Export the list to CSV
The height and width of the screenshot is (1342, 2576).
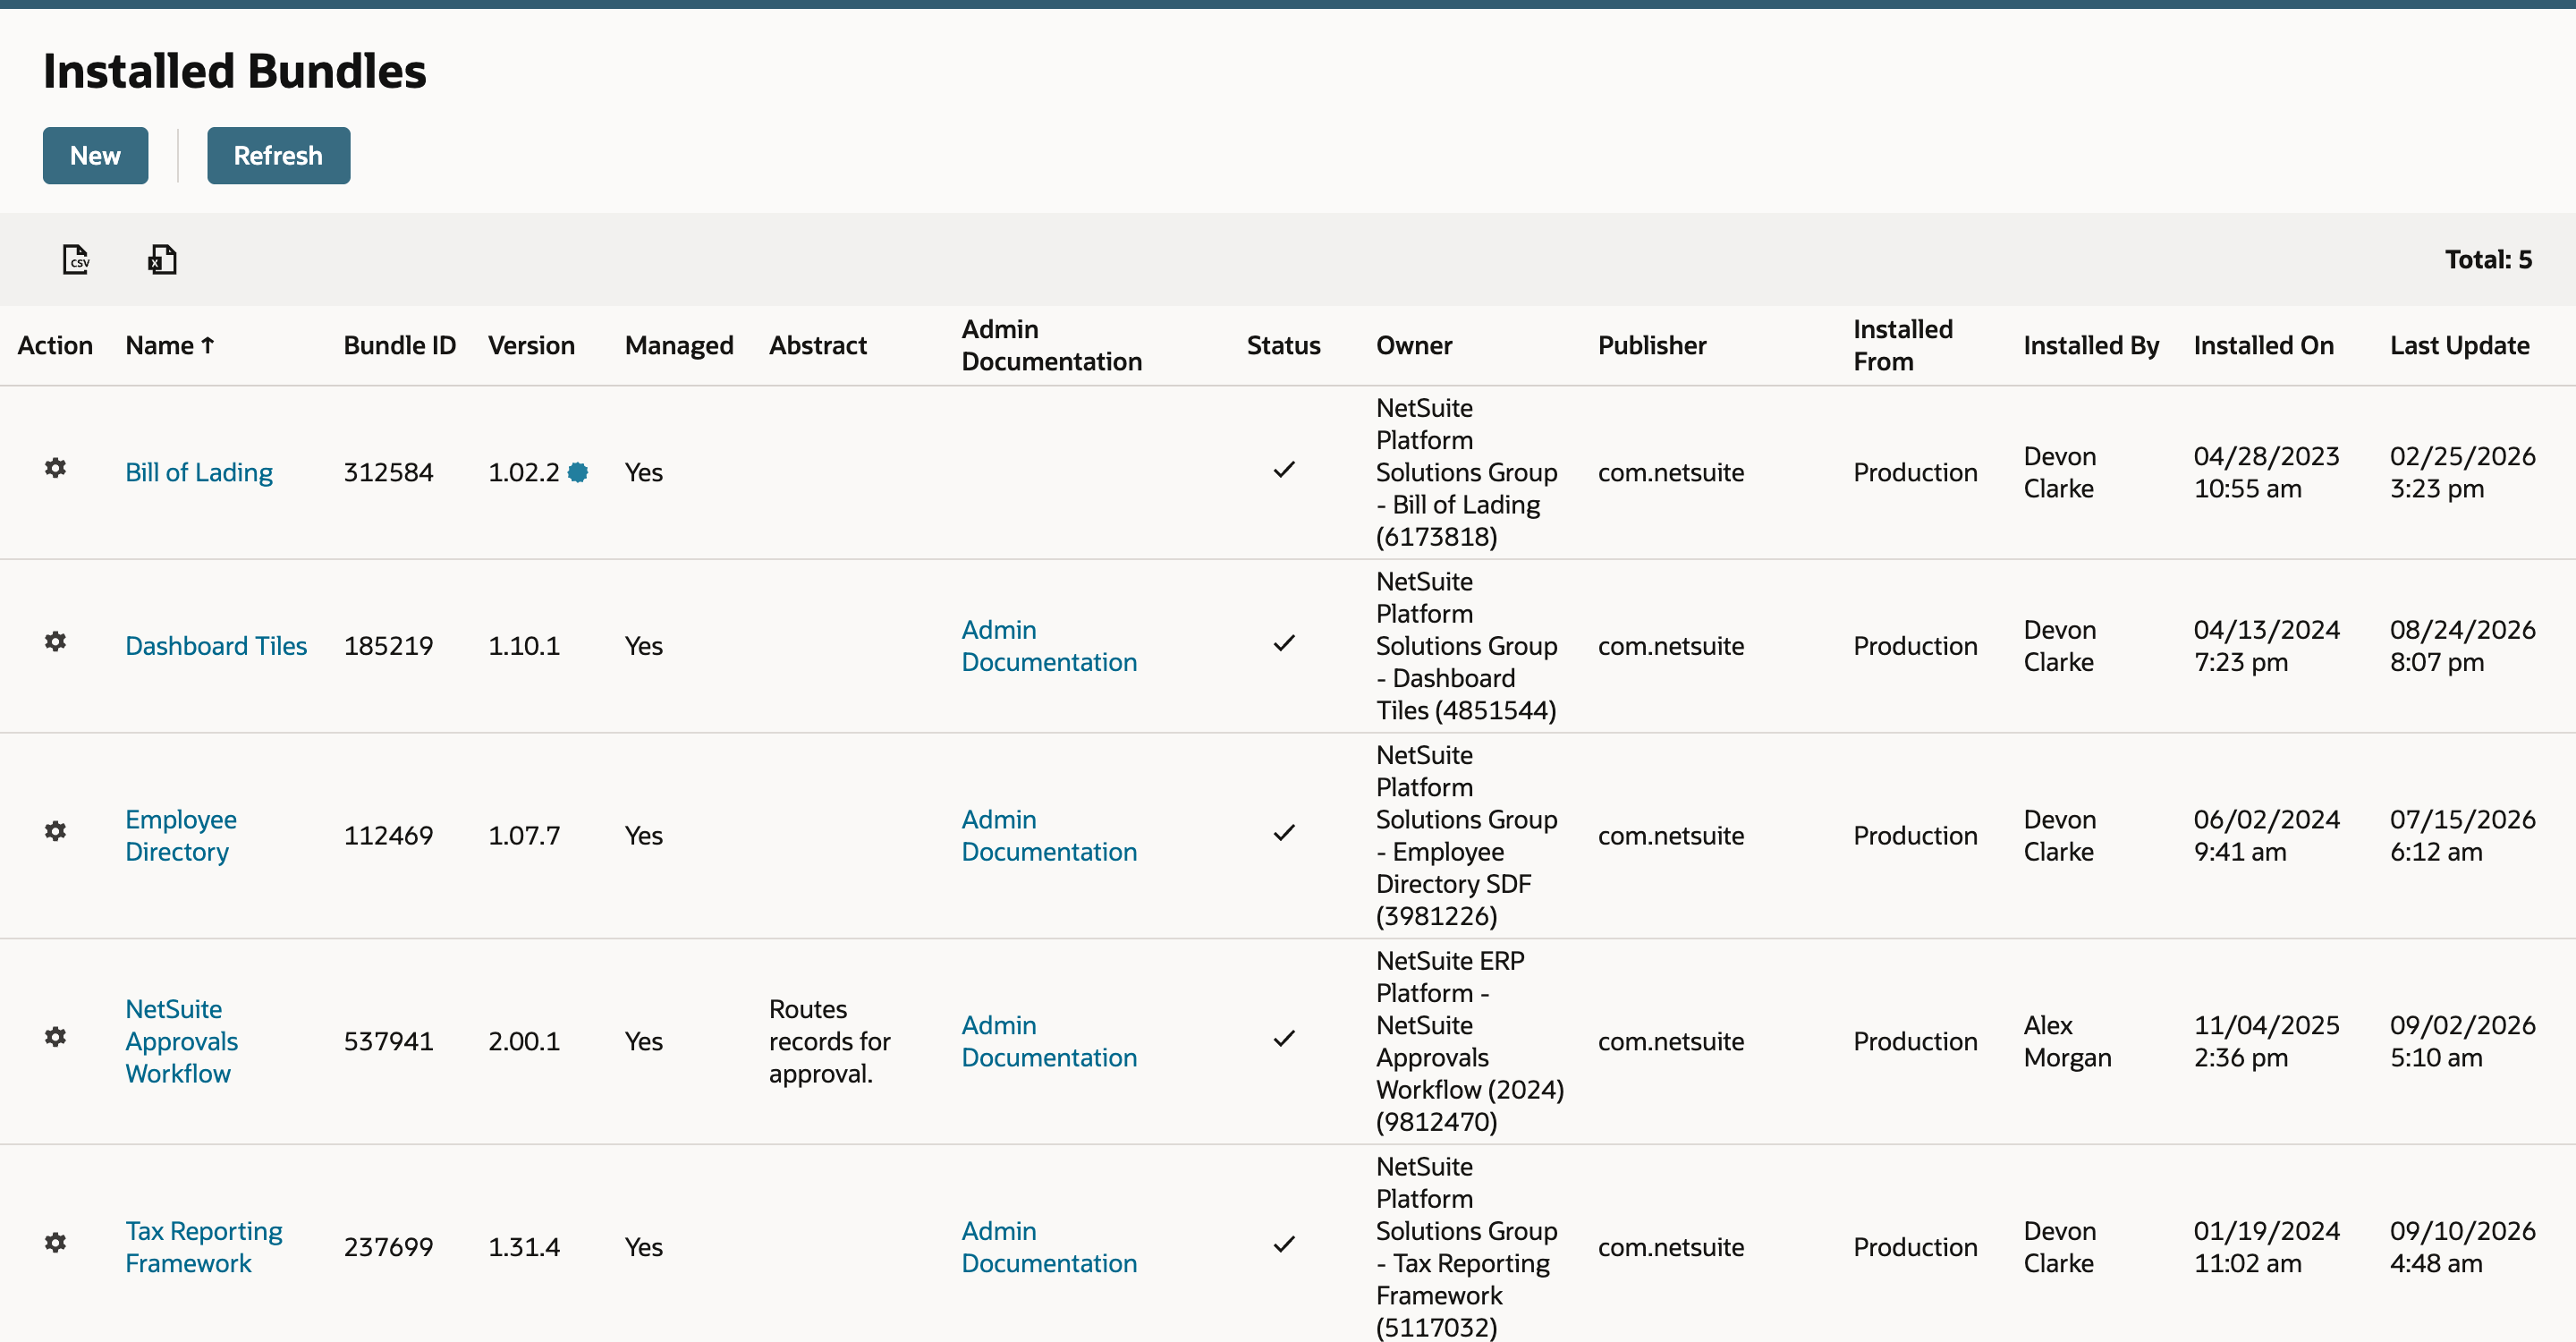click(76, 259)
